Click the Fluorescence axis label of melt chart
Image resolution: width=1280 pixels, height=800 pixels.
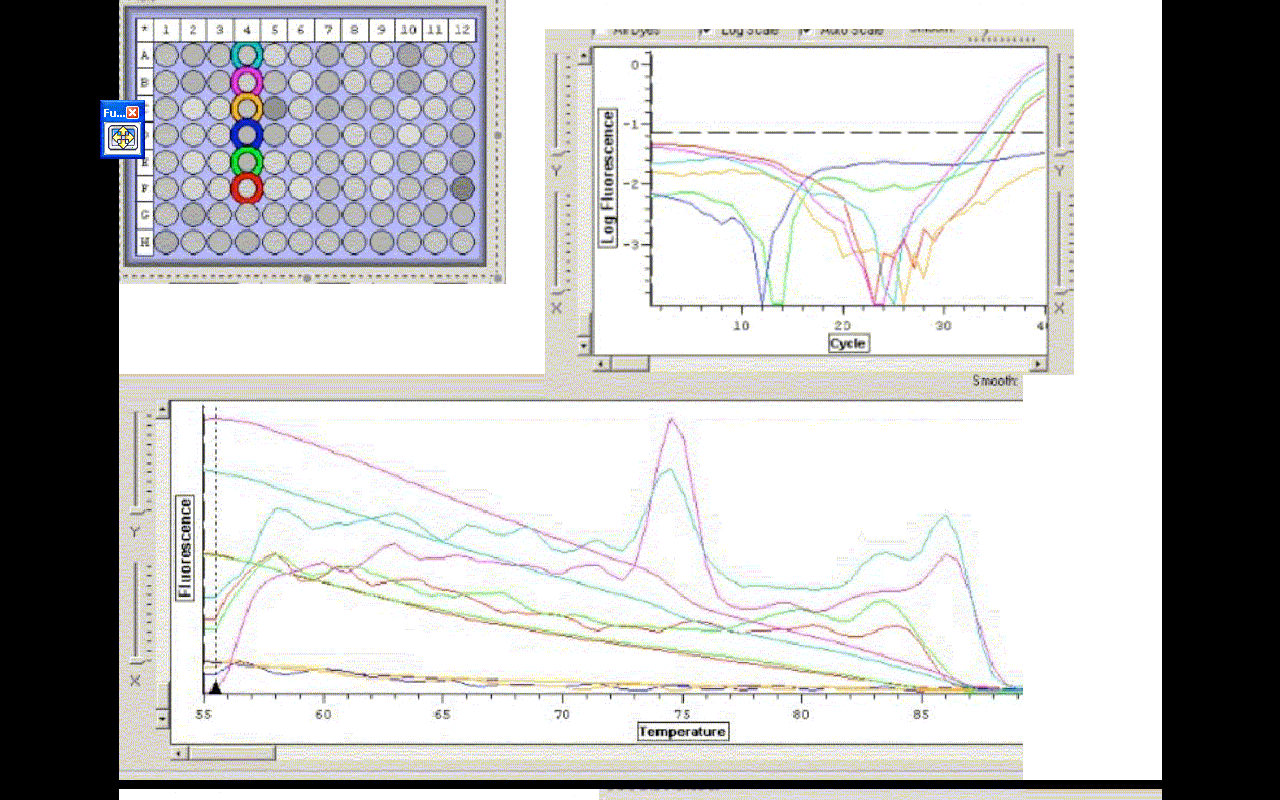click(184, 547)
